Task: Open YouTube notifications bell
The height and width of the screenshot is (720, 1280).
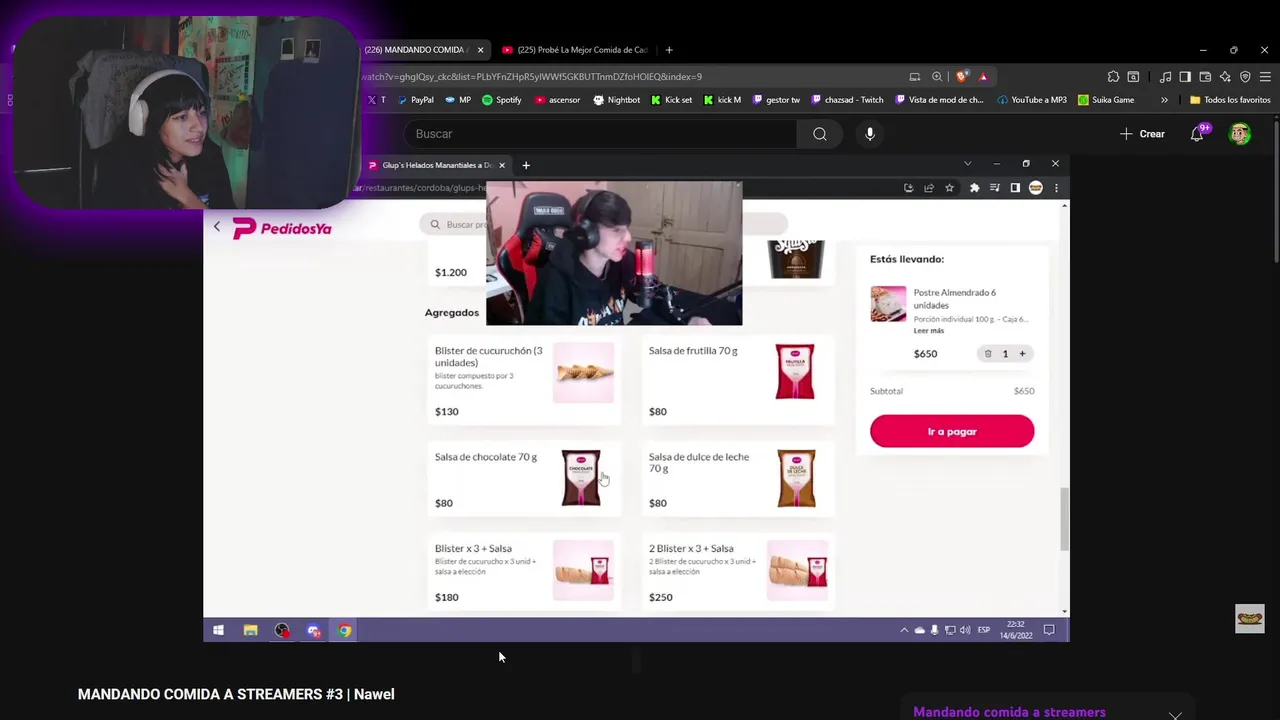Action: pos(1197,134)
